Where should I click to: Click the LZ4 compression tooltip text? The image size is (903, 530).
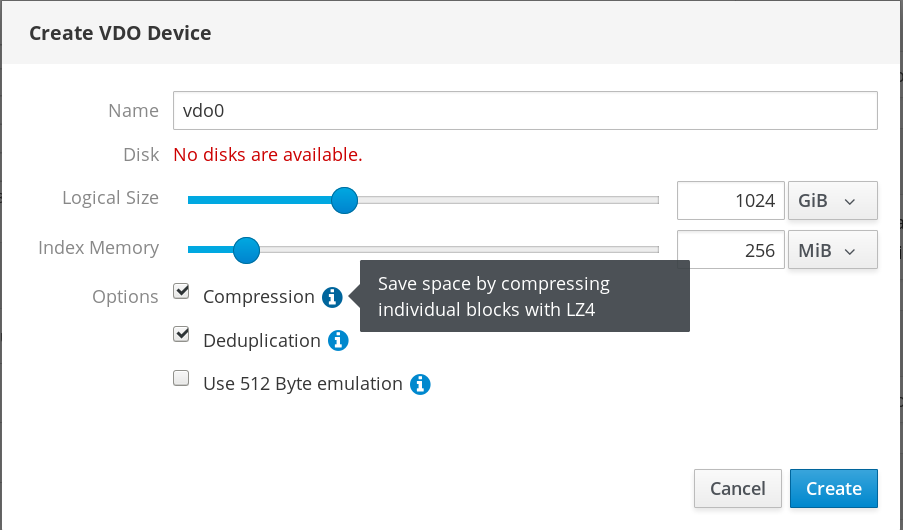[494, 296]
